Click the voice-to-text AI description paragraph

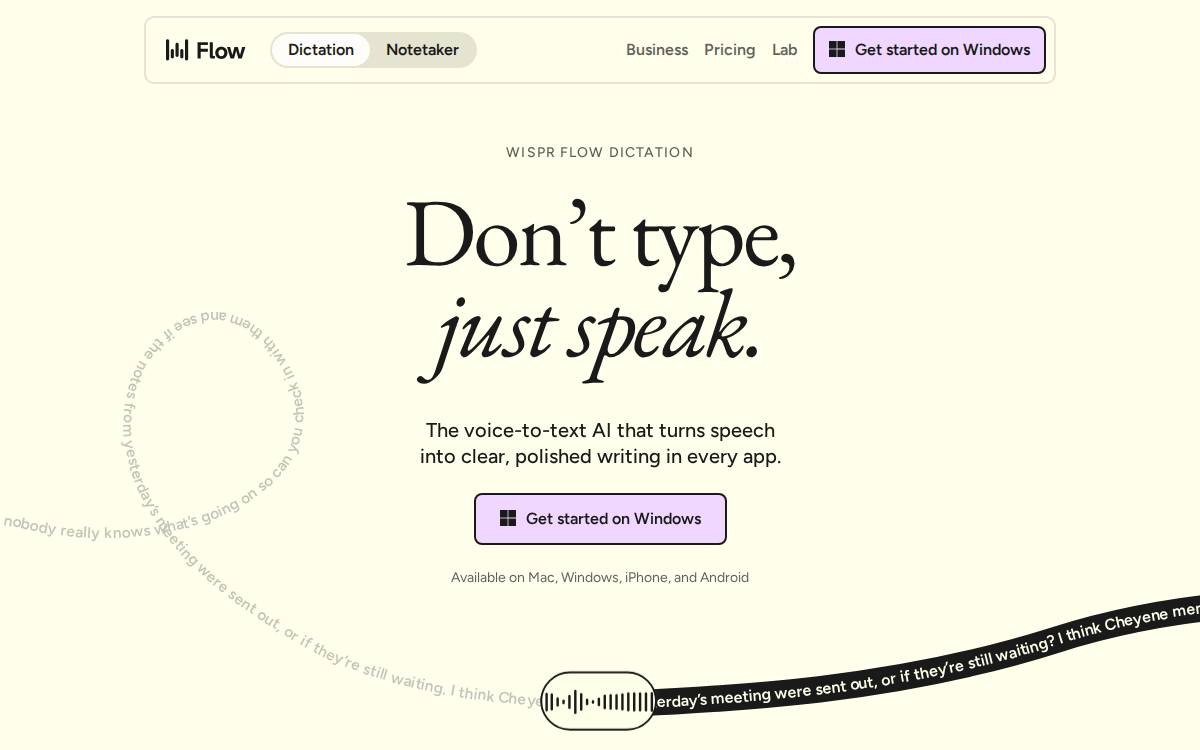600,443
